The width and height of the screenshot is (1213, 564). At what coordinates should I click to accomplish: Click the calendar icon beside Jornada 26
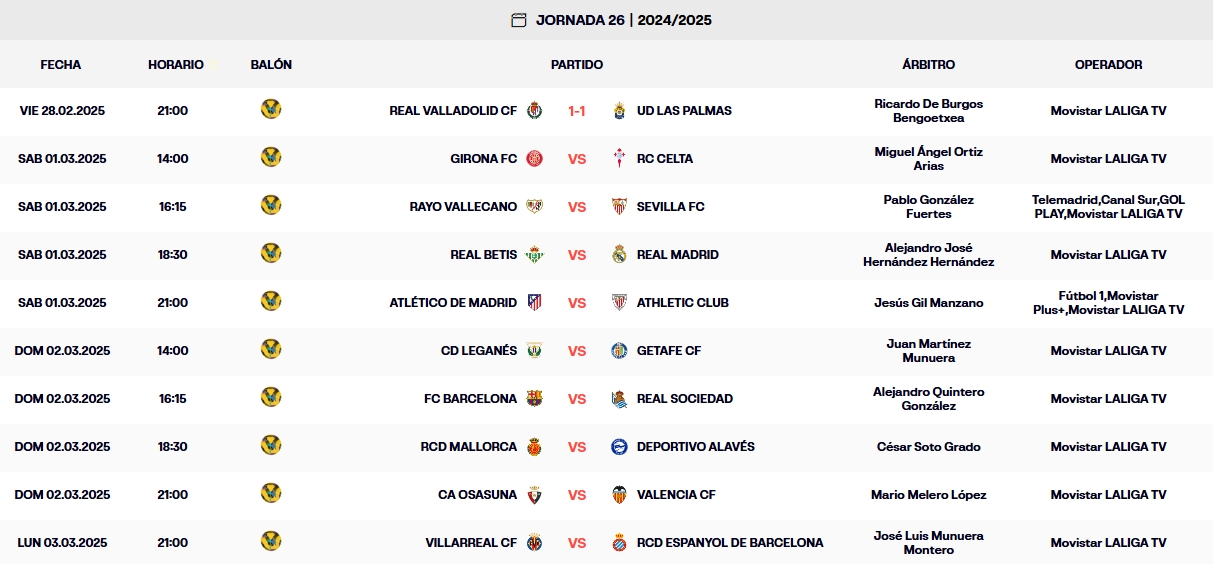pos(518,20)
